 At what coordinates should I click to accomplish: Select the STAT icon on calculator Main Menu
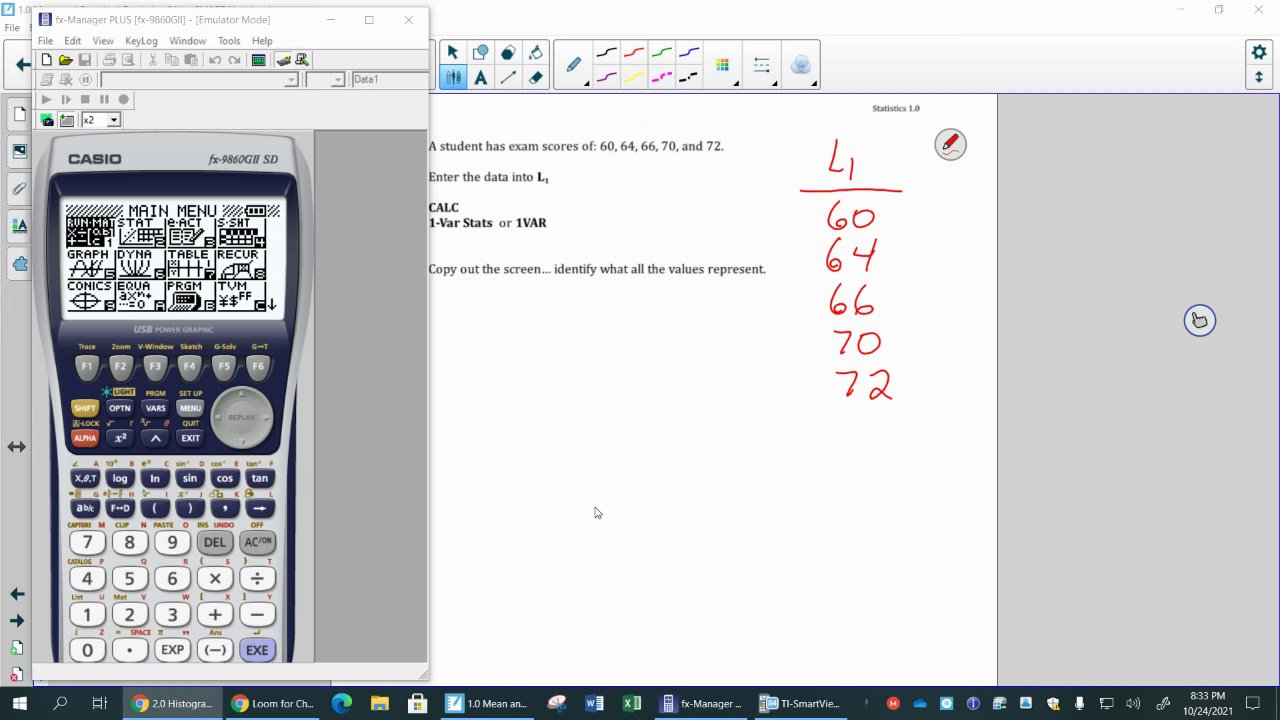pos(140,231)
